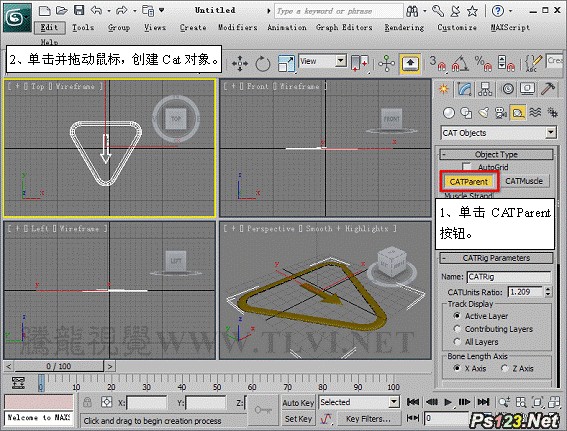The image size is (567, 431).
Task: Expand the redo history dropdown arrow
Action: click(134, 11)
